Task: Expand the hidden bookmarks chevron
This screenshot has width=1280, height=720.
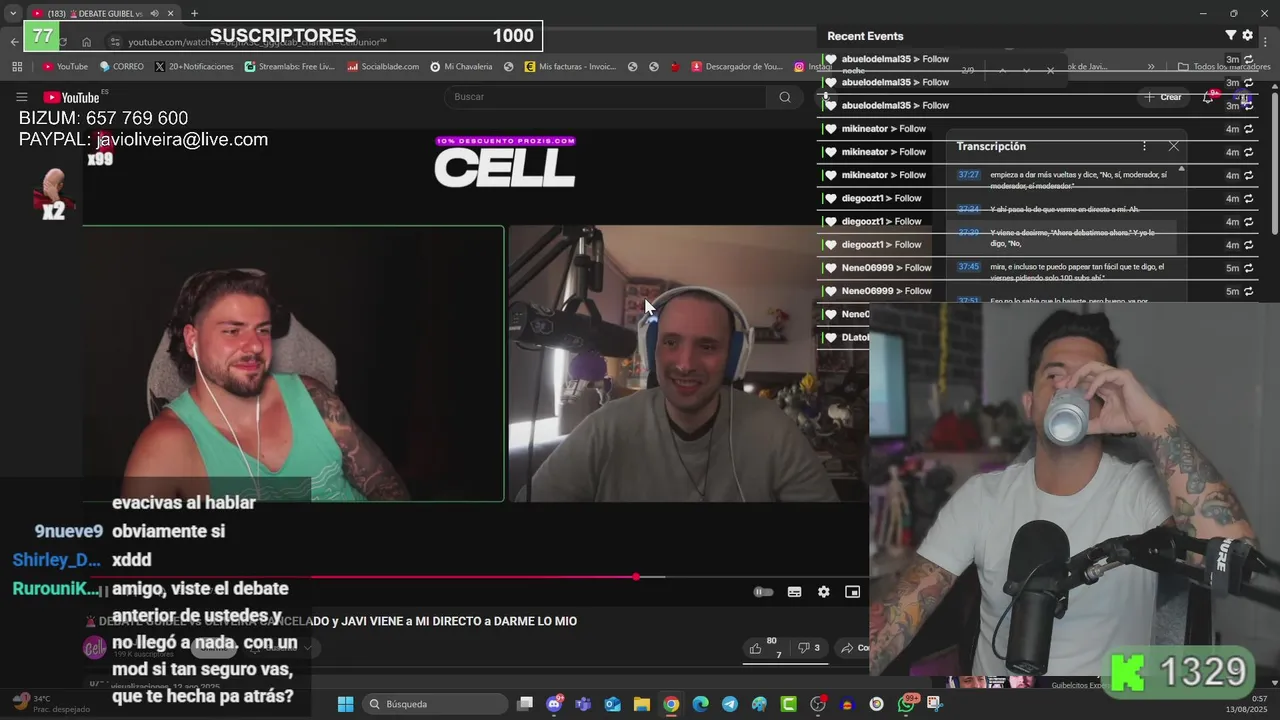Action: coord(1151,67)
